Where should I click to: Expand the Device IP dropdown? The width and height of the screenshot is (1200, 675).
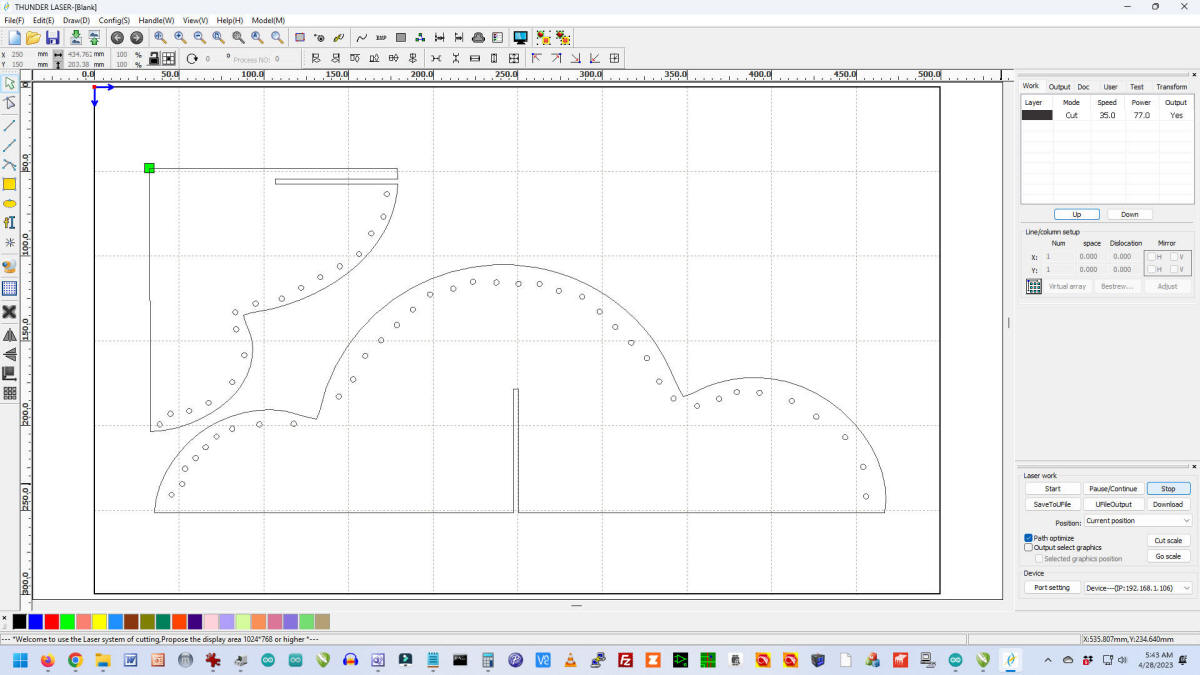1138,588
